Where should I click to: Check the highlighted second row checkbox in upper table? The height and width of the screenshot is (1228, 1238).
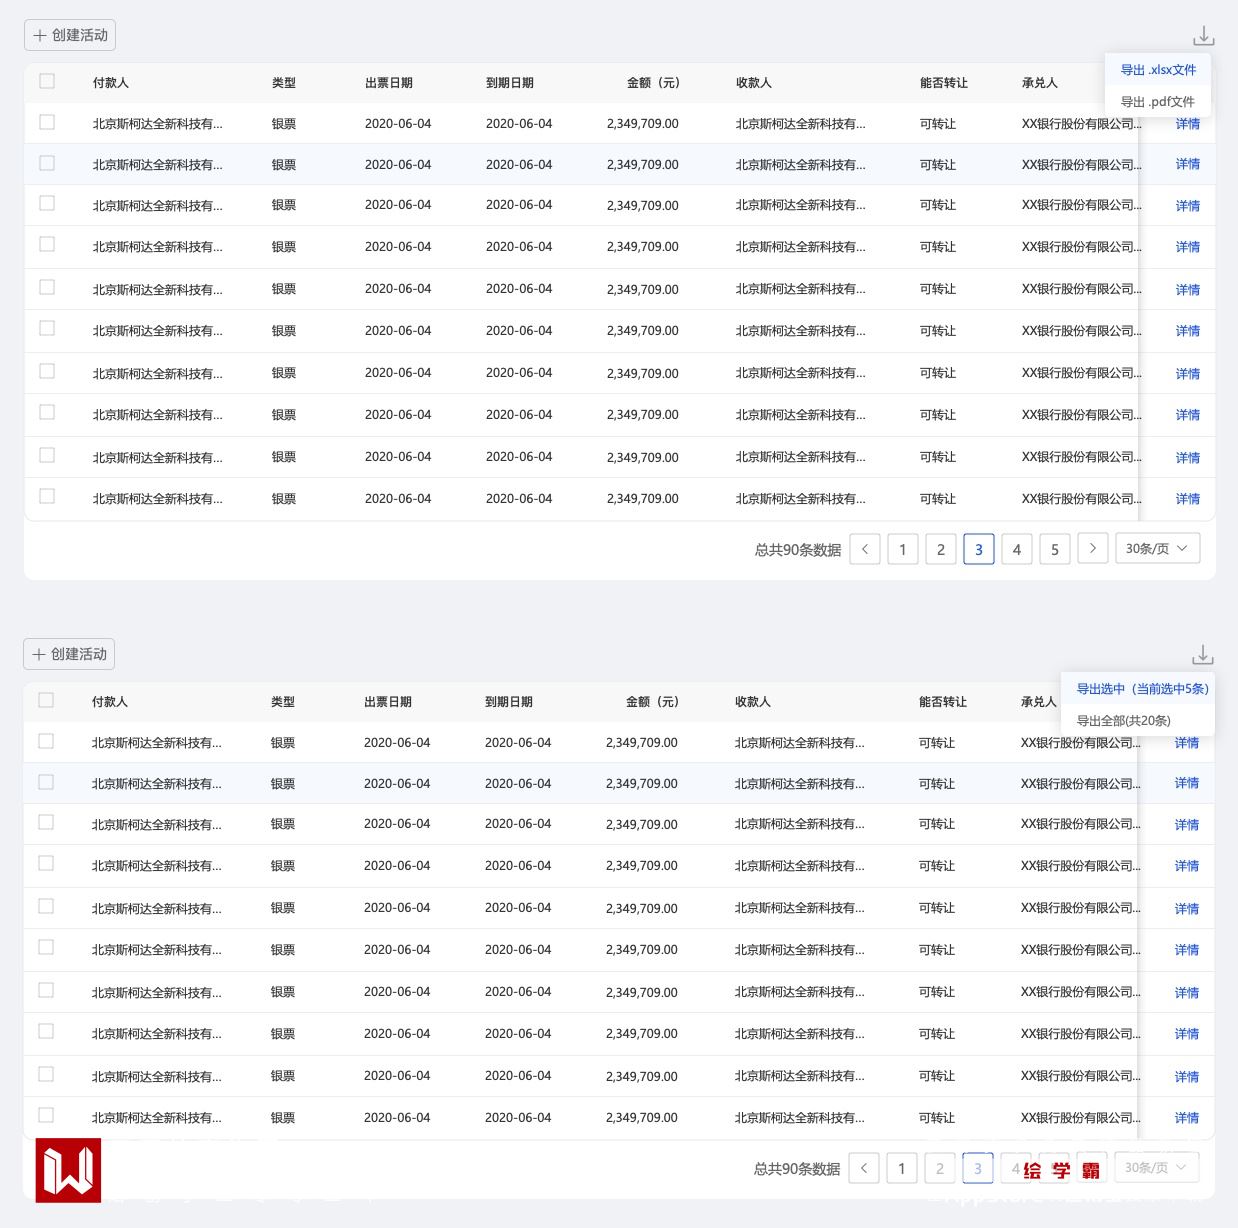[x=47, y=162]
